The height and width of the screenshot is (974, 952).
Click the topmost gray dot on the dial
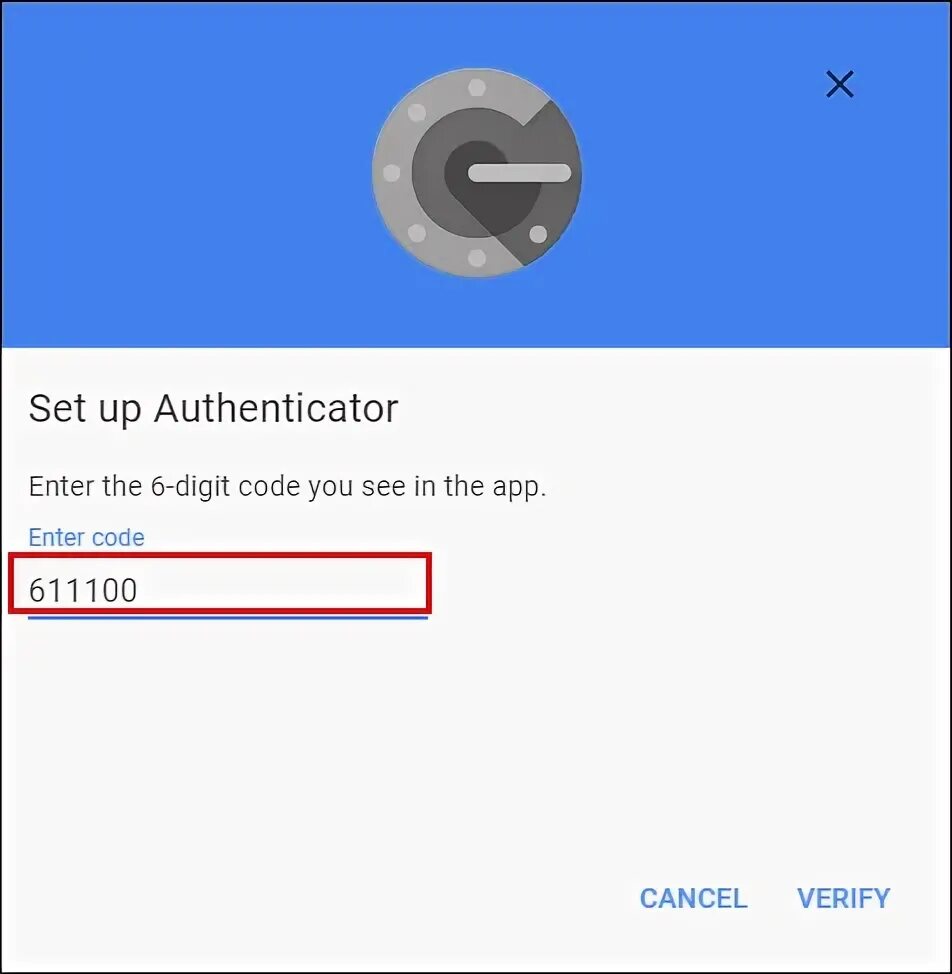(477, 88)
